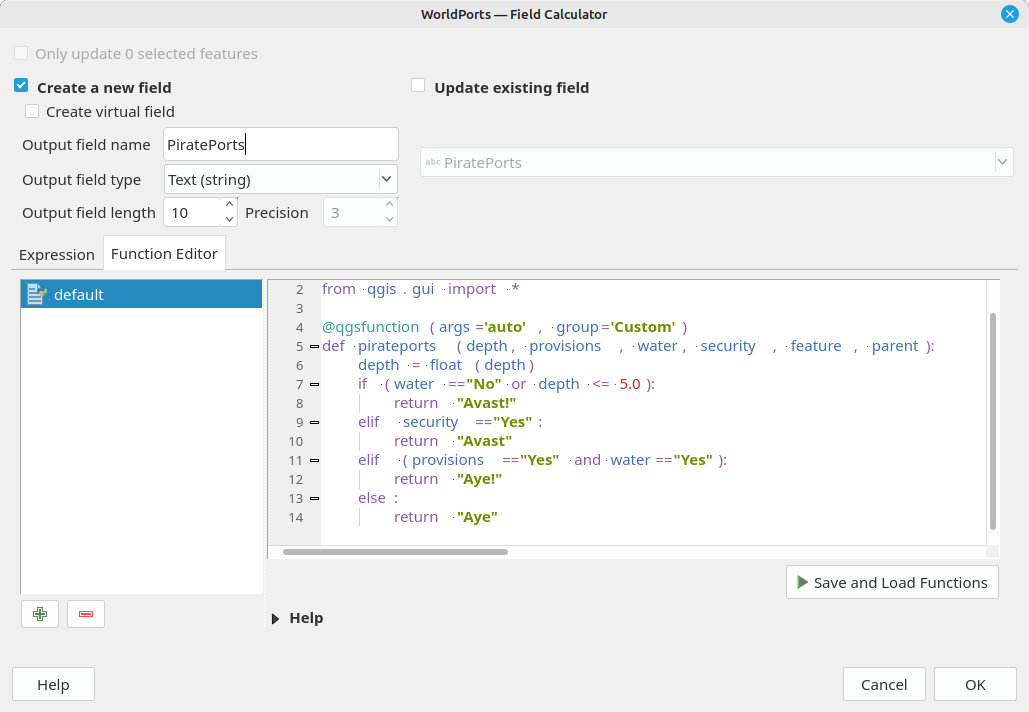
Task: Click Save and Load Functions button
Action: point(892,582)
